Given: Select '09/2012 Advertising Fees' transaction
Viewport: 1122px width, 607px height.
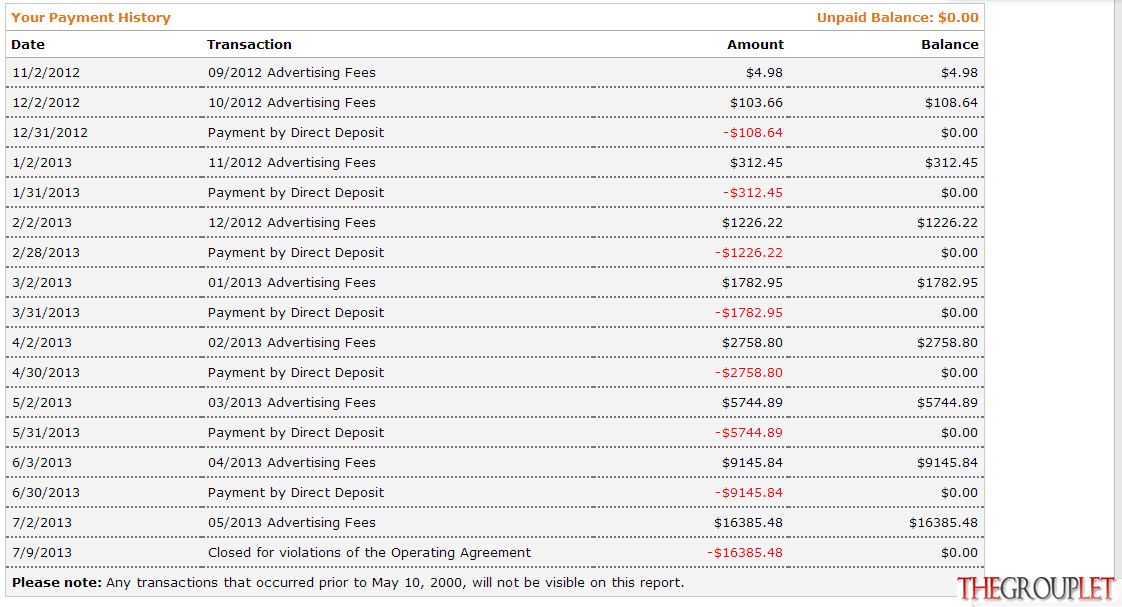Looking at the screenshot, I should pyautogui.click(x=291, y=73).
